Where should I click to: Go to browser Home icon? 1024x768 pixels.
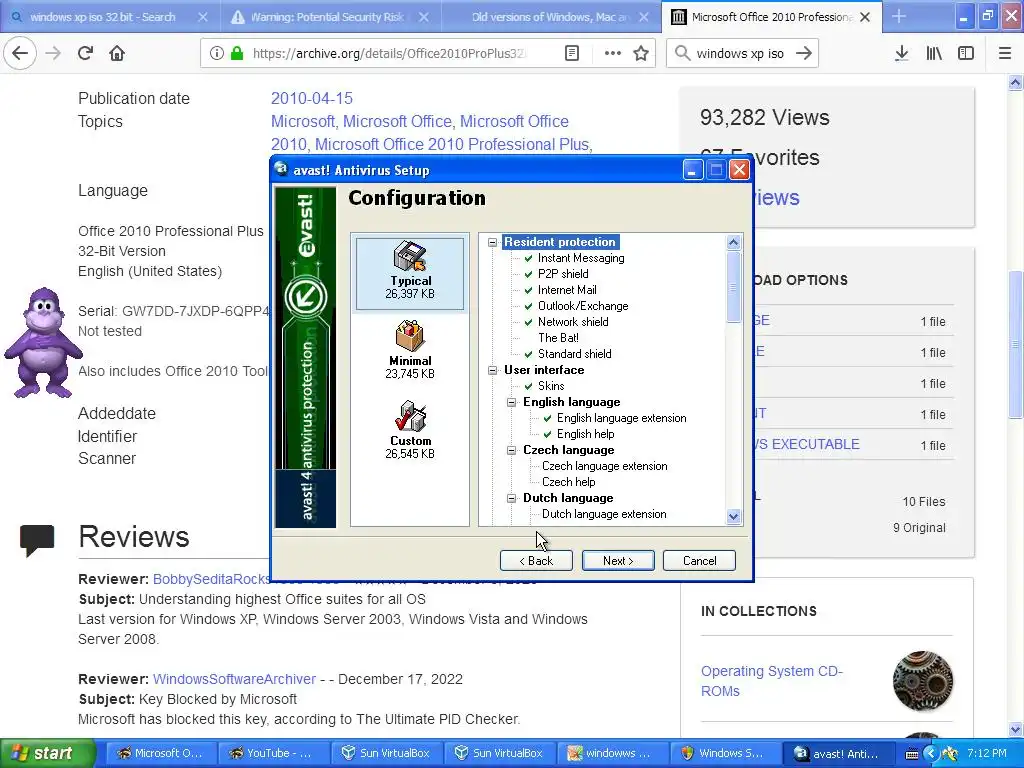117,54
